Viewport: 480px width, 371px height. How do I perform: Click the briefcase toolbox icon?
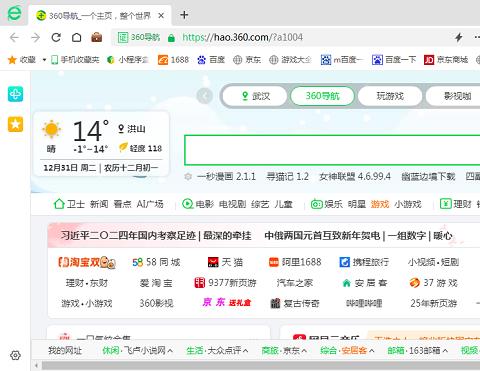pos(97,37)
